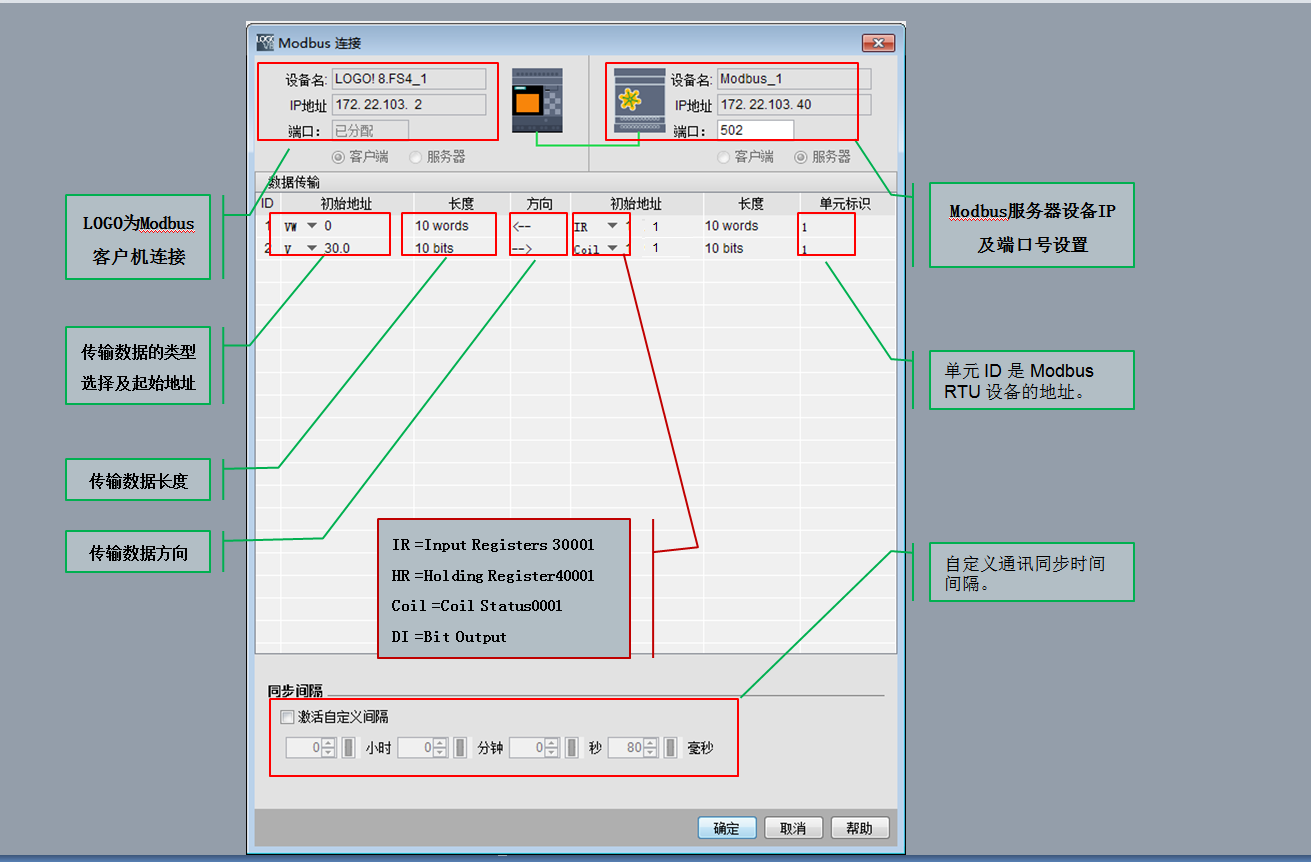The width and height of the screenshot is (1311, 862).
Task: Close the Modbus 连接 dialog
Action: (x=878, y=43)
